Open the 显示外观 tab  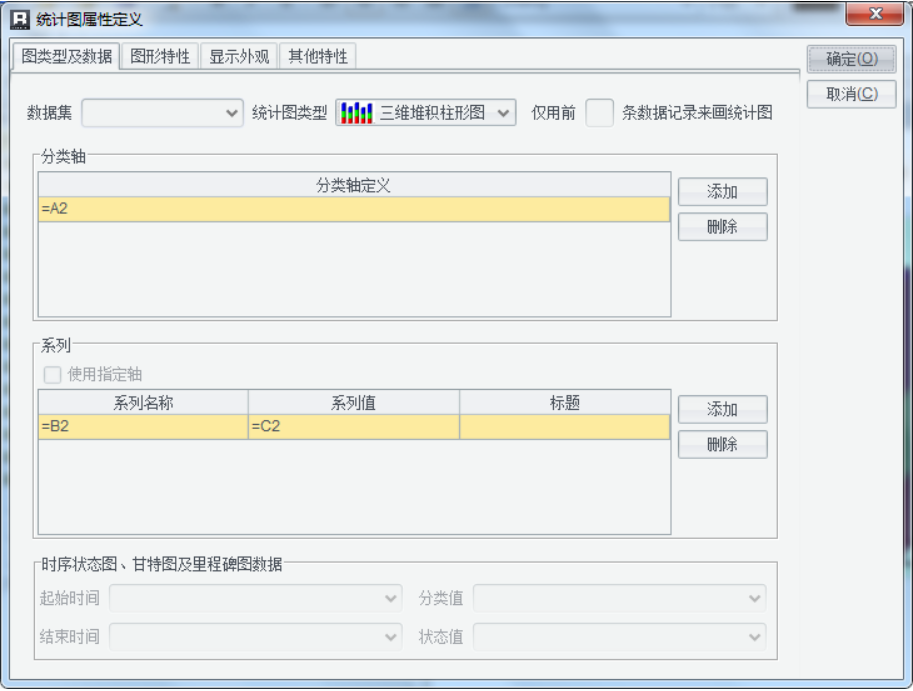[x=239, y=56]
